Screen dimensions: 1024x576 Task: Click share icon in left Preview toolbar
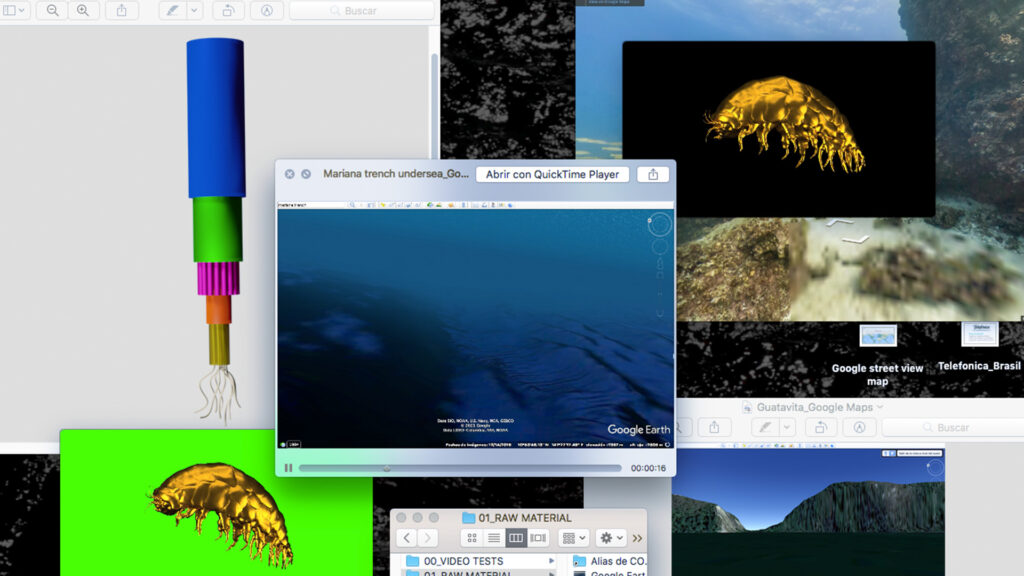tap(121, 10)
